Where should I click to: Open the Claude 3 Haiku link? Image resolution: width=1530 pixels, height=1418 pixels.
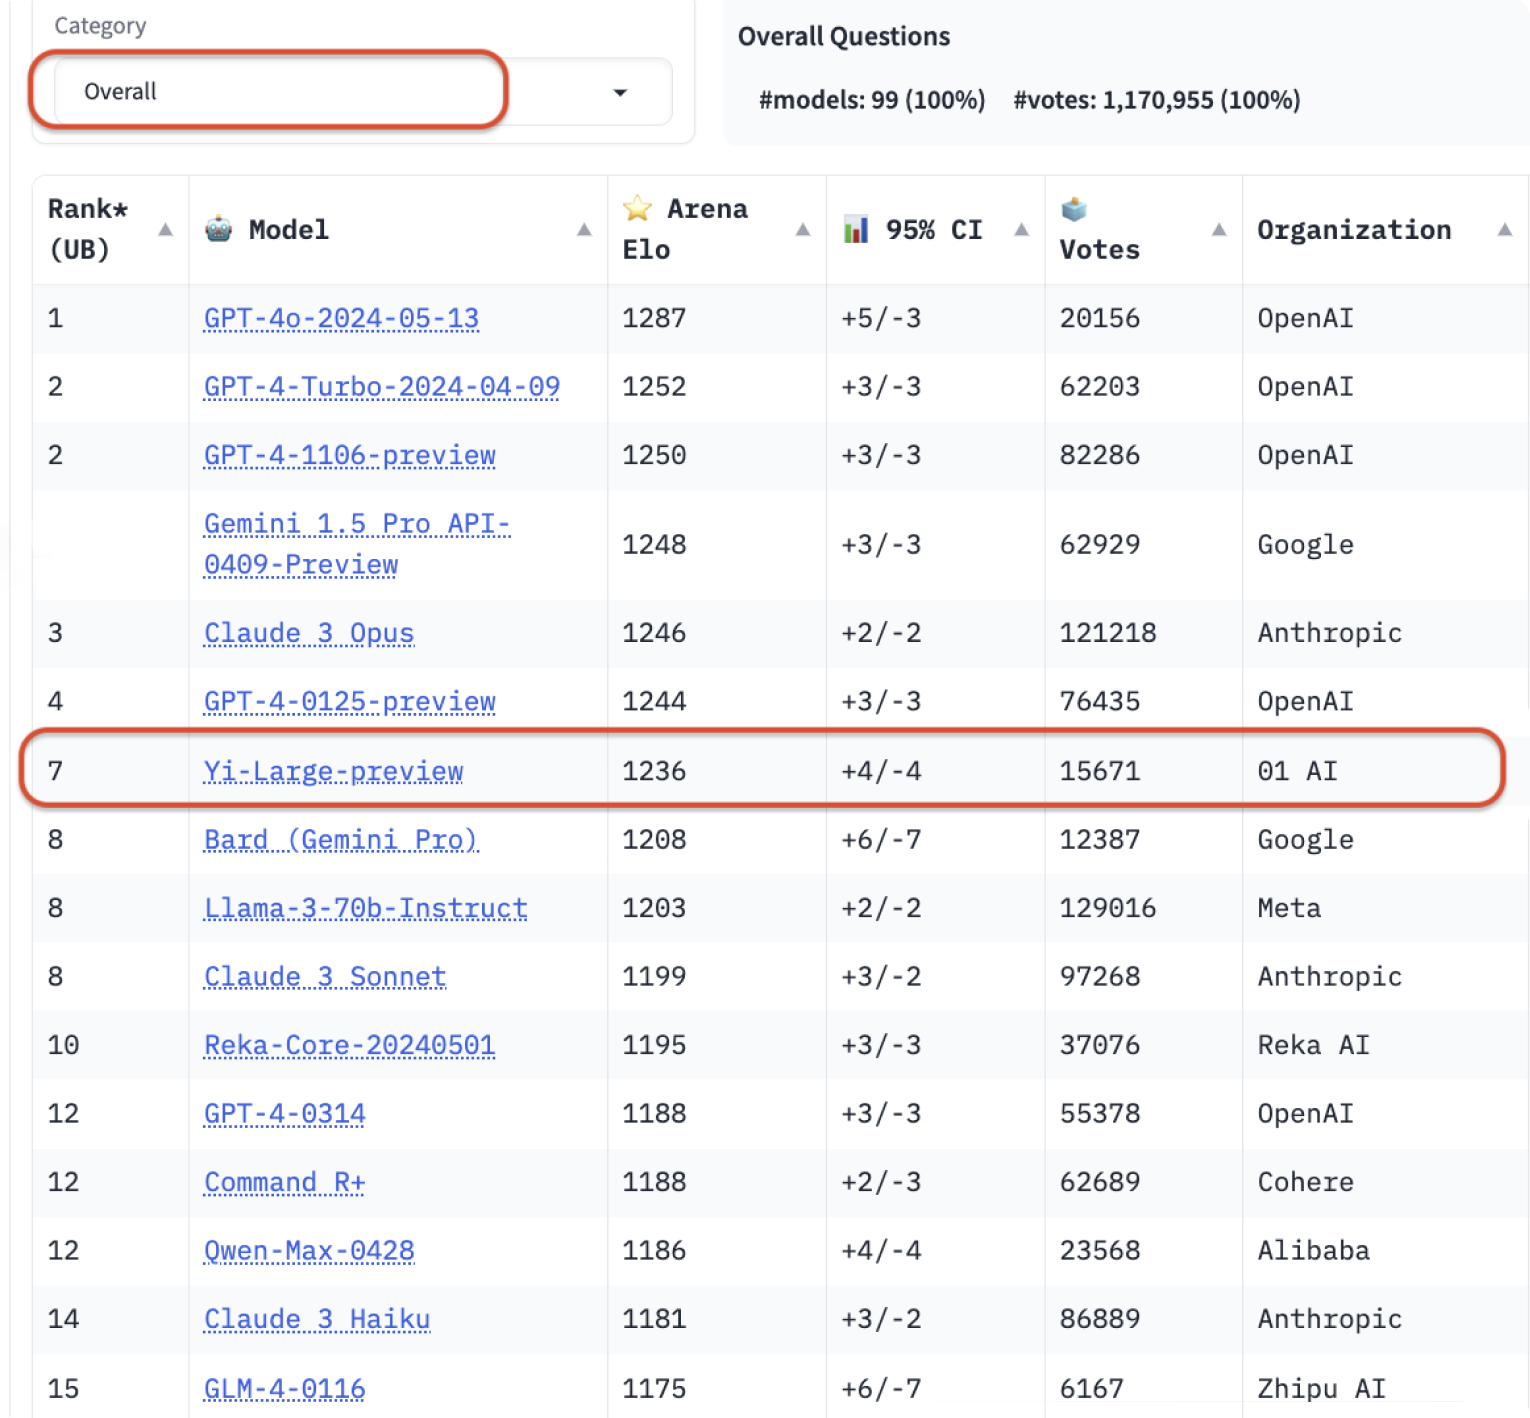(317, 1319)
